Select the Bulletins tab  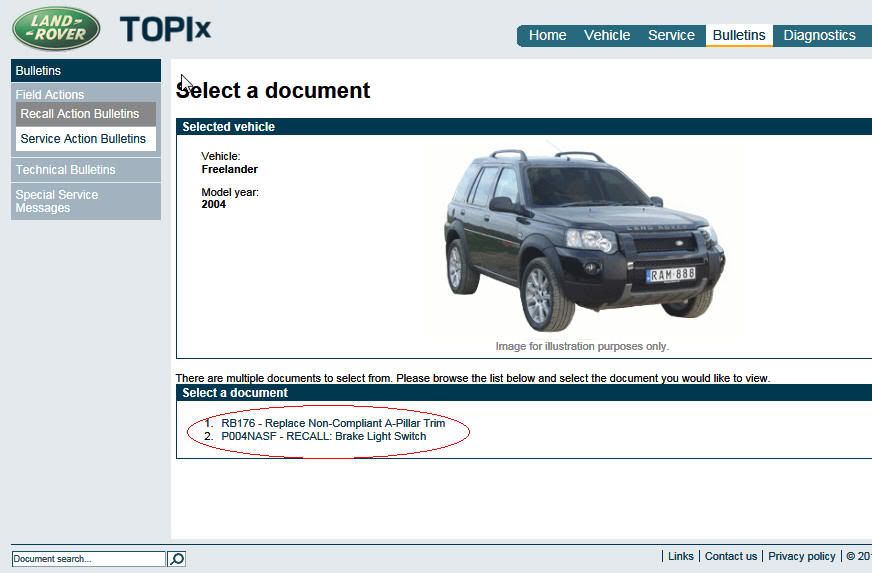tap(739, 36)
